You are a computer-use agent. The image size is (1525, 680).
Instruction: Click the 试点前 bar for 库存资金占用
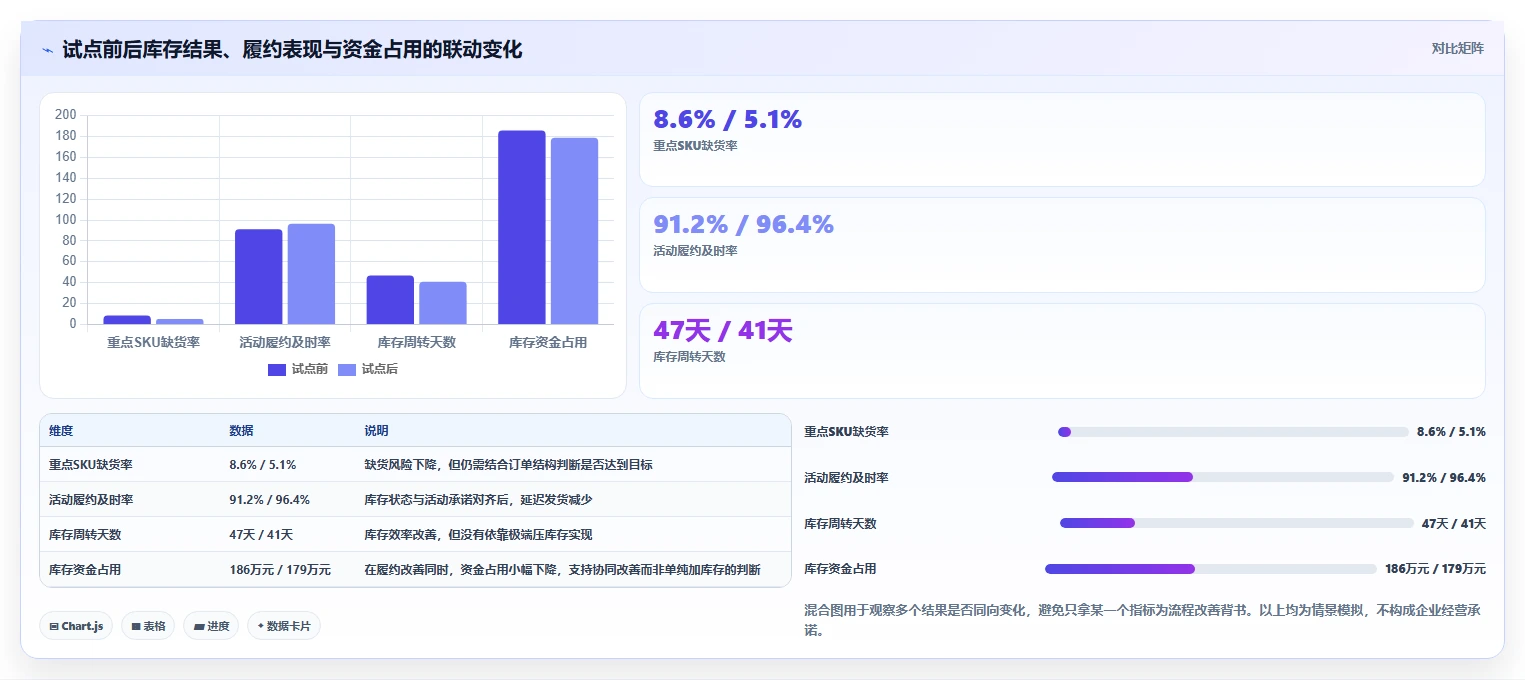(x=522, y=227)
